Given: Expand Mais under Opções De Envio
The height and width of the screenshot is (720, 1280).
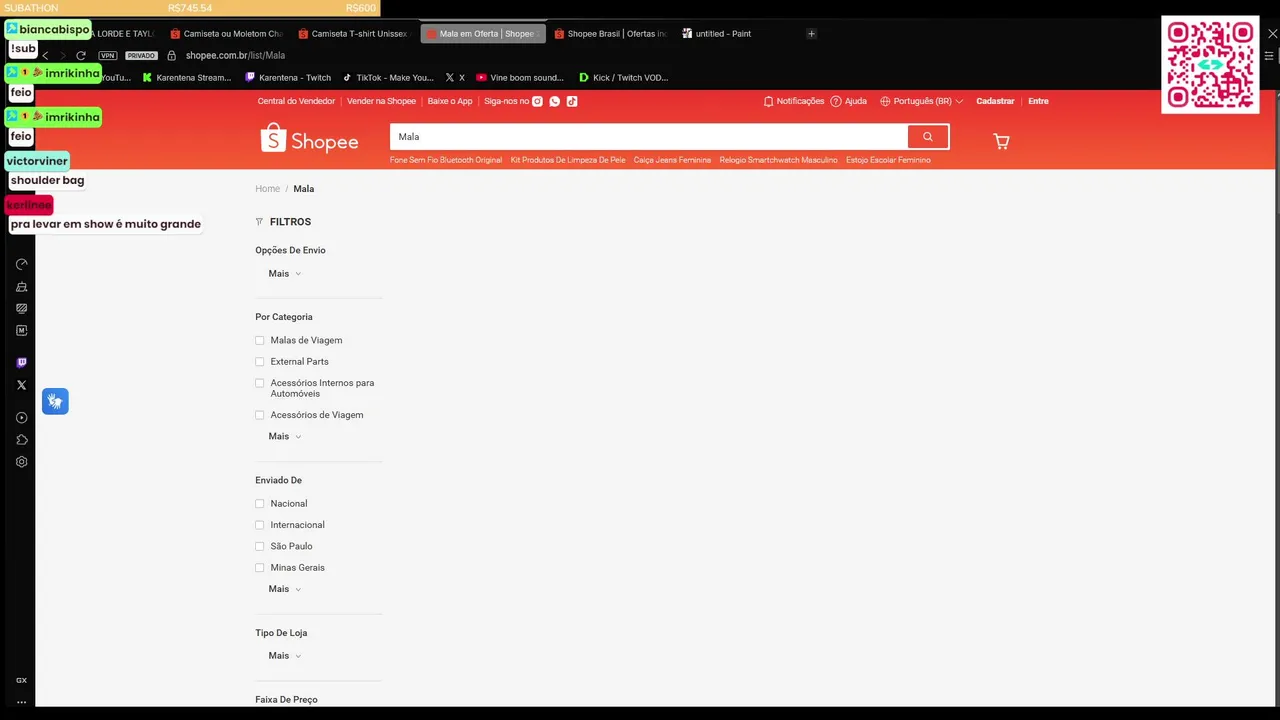Looking at the screenshot, I should point(284,274).
